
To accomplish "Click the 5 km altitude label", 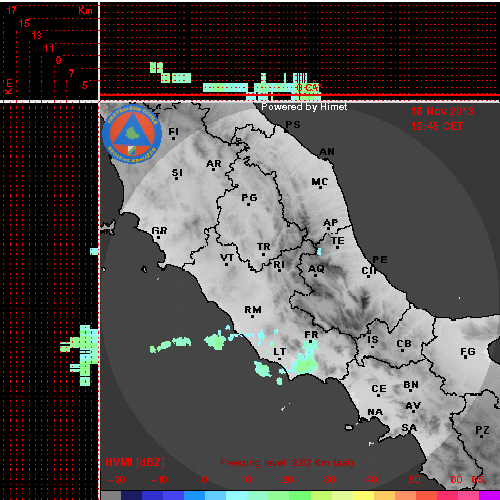I will pos(85,85).
